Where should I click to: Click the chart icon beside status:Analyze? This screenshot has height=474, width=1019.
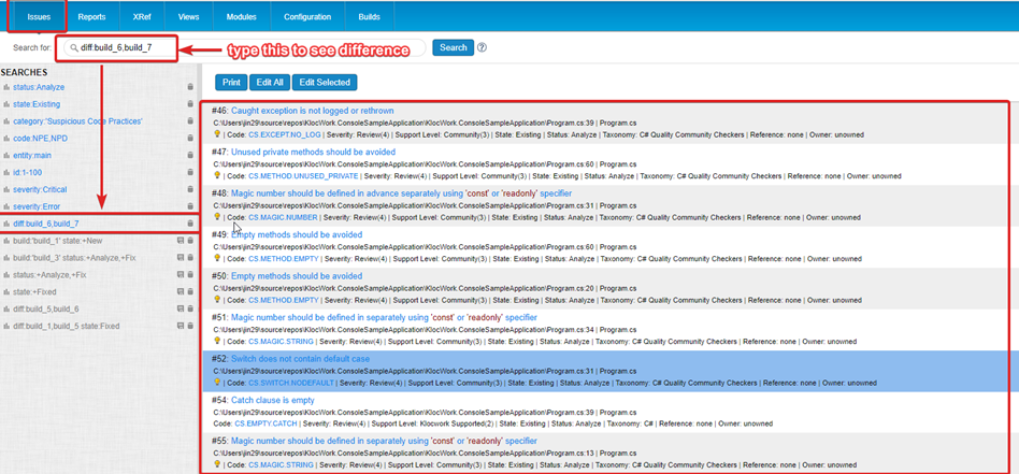tap(6, 87)
